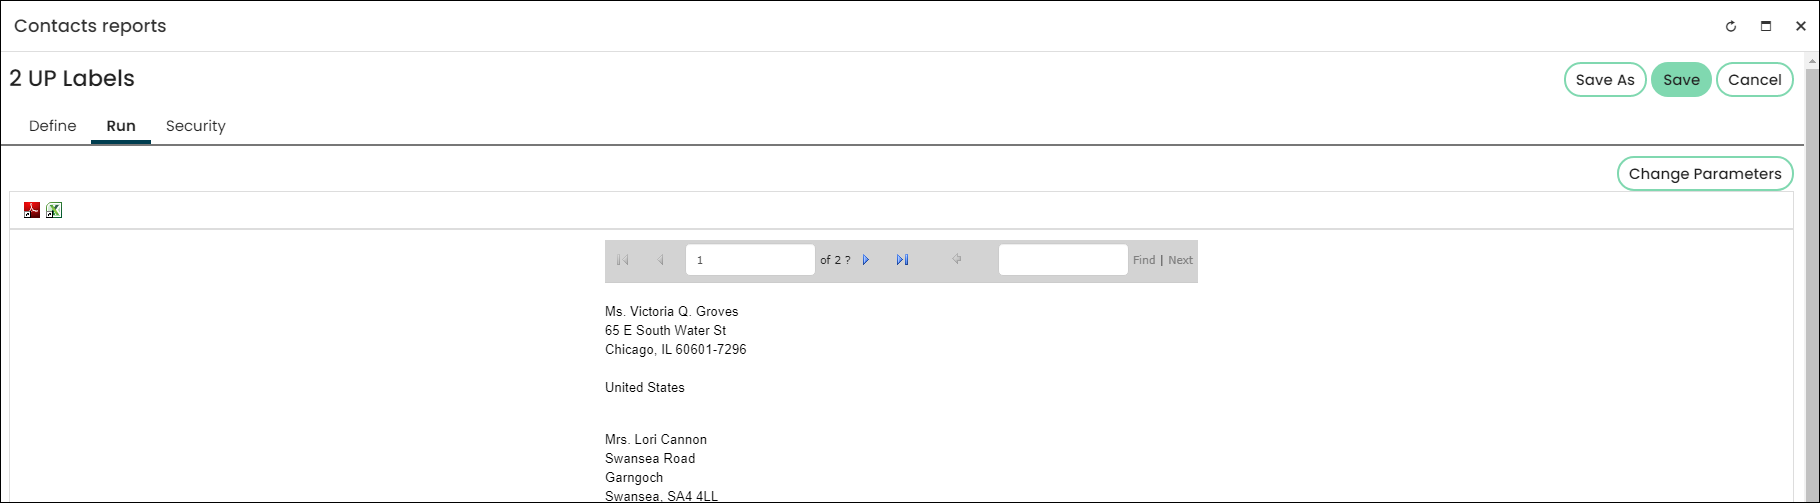This screenshot has width=1820, height=503.
Task: Go to previous page arrow
Action: [x=660, y=260]
